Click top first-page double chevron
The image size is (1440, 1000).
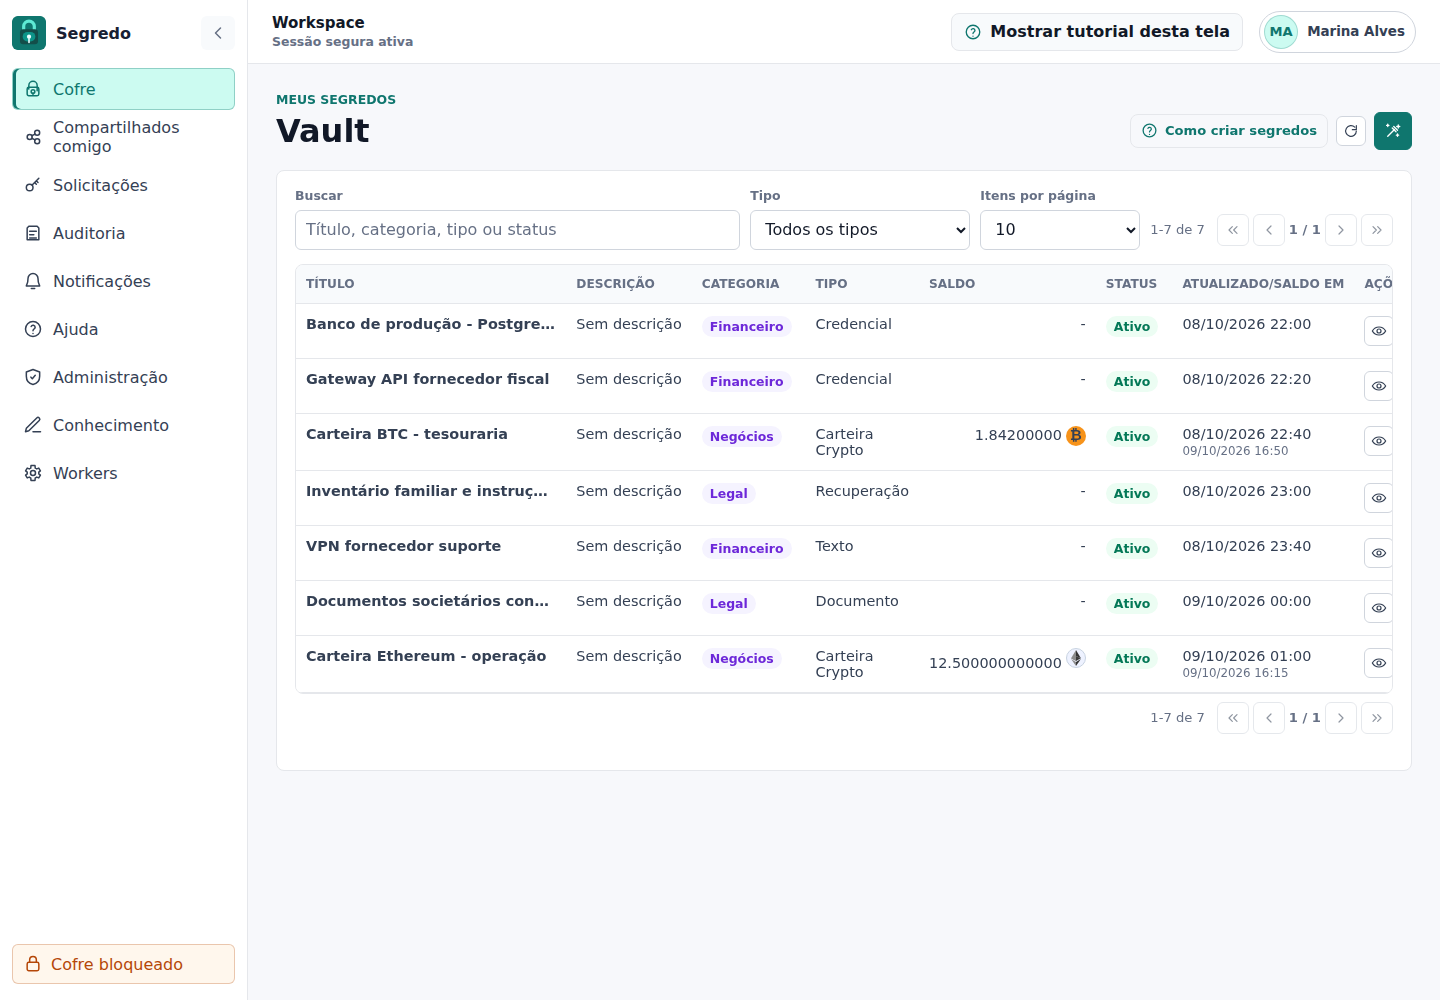click(1233, 230)
